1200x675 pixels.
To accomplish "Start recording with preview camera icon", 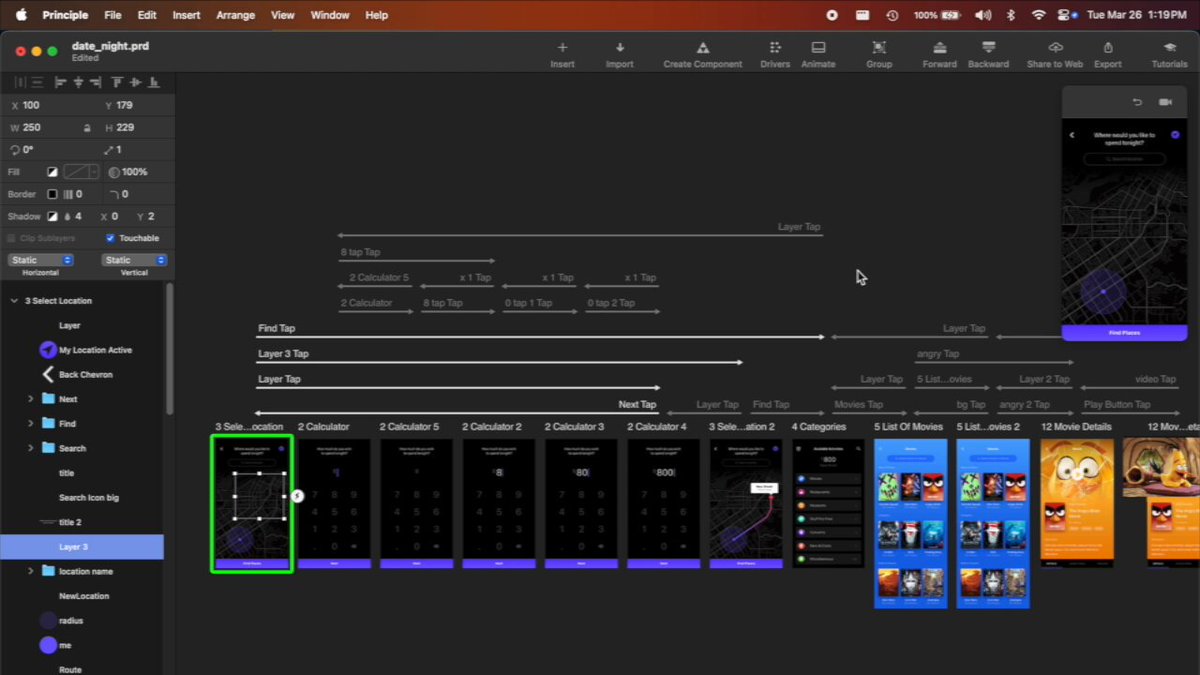I will click(x=1165, y=102).
